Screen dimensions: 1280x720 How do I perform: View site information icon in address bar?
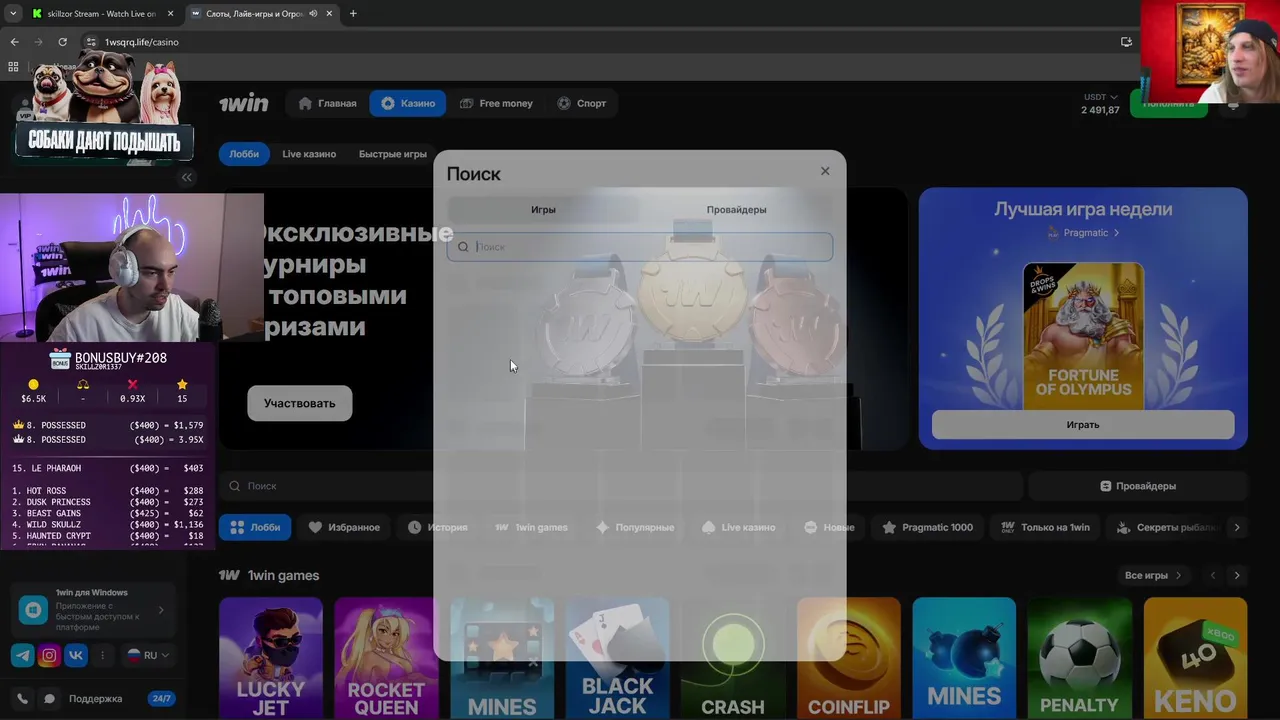90,42
